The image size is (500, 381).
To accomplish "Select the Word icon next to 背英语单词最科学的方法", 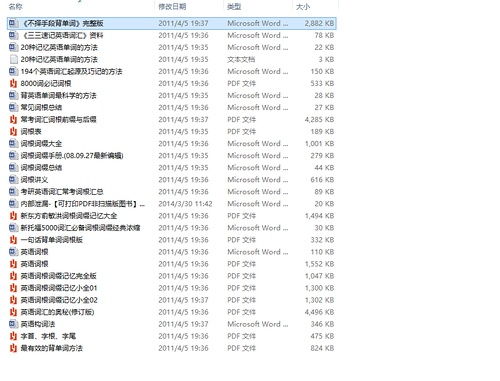I will (13, 95).
